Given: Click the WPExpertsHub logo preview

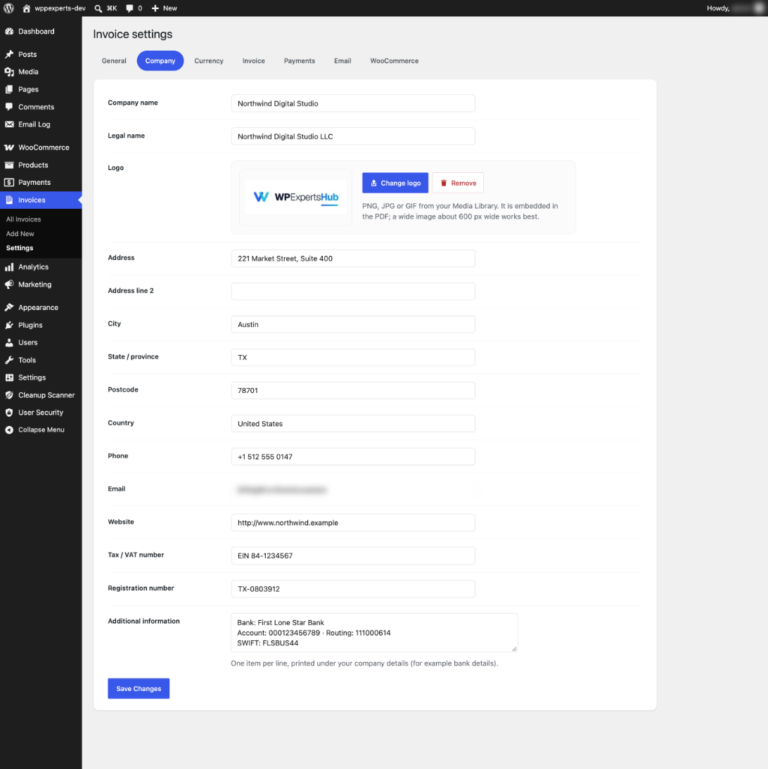Looking at the screenshot, I should [x=296, y=197].
